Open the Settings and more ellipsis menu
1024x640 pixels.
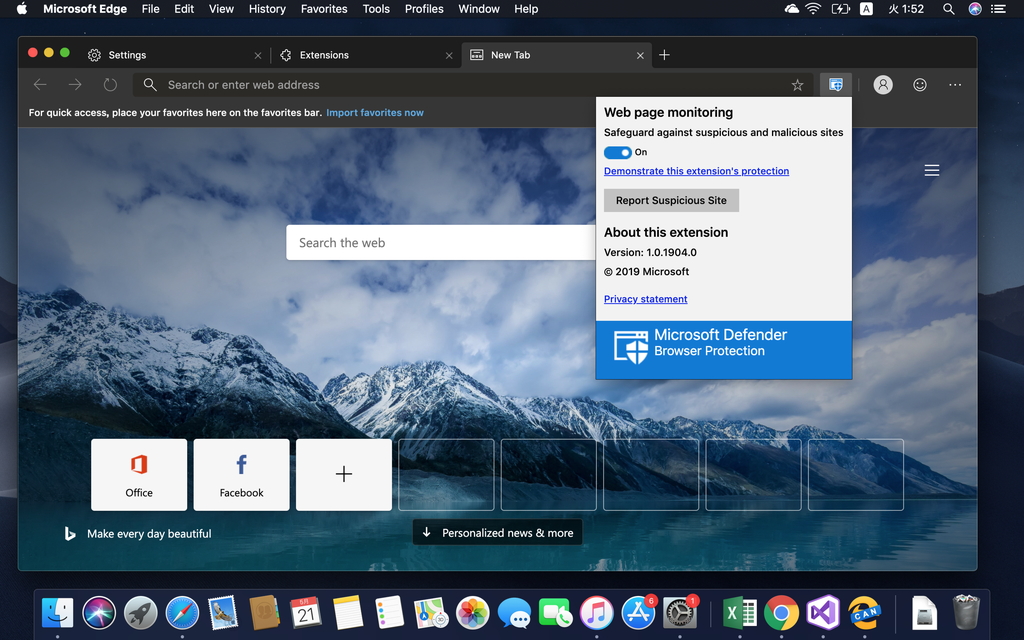(x=955, y=84)
